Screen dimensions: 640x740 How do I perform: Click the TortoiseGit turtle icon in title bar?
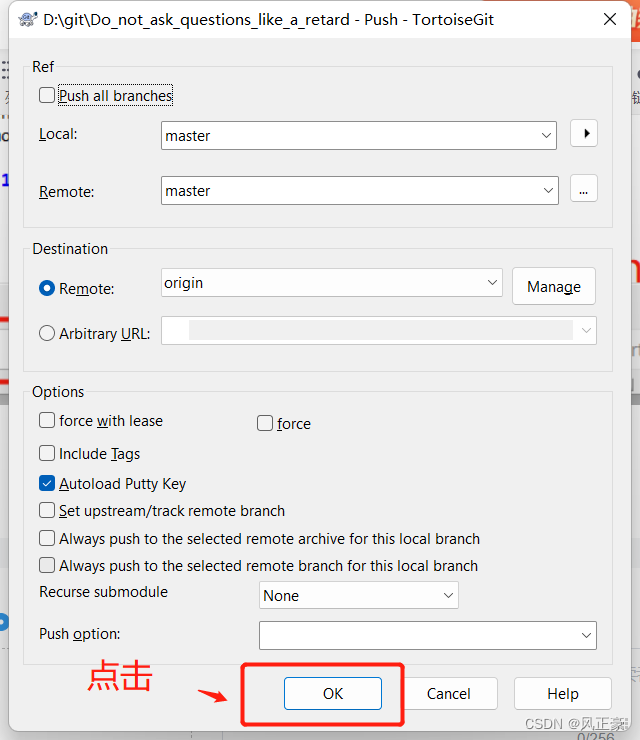point(28,19)
